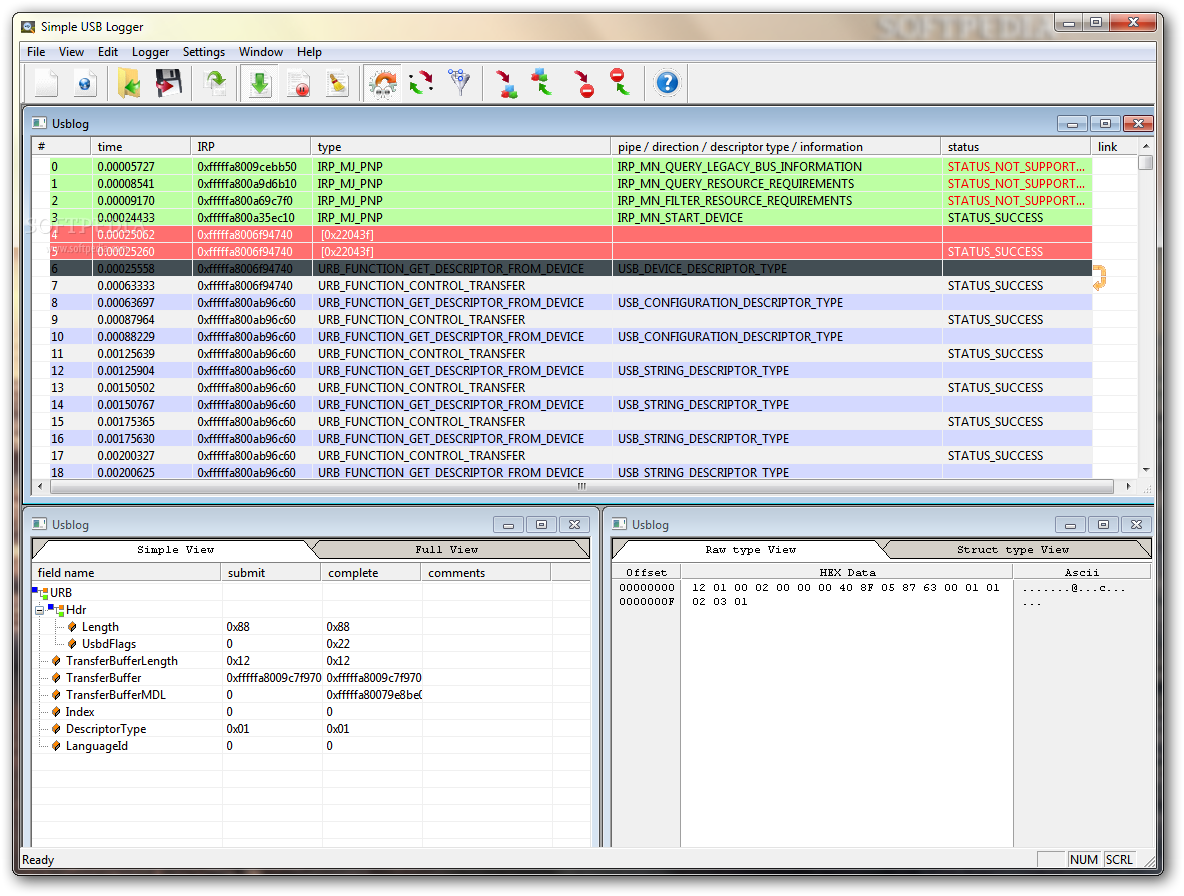1184x896 pixels.
Task: Click the SCRL status bar indicator
Action: [1119, 859]
